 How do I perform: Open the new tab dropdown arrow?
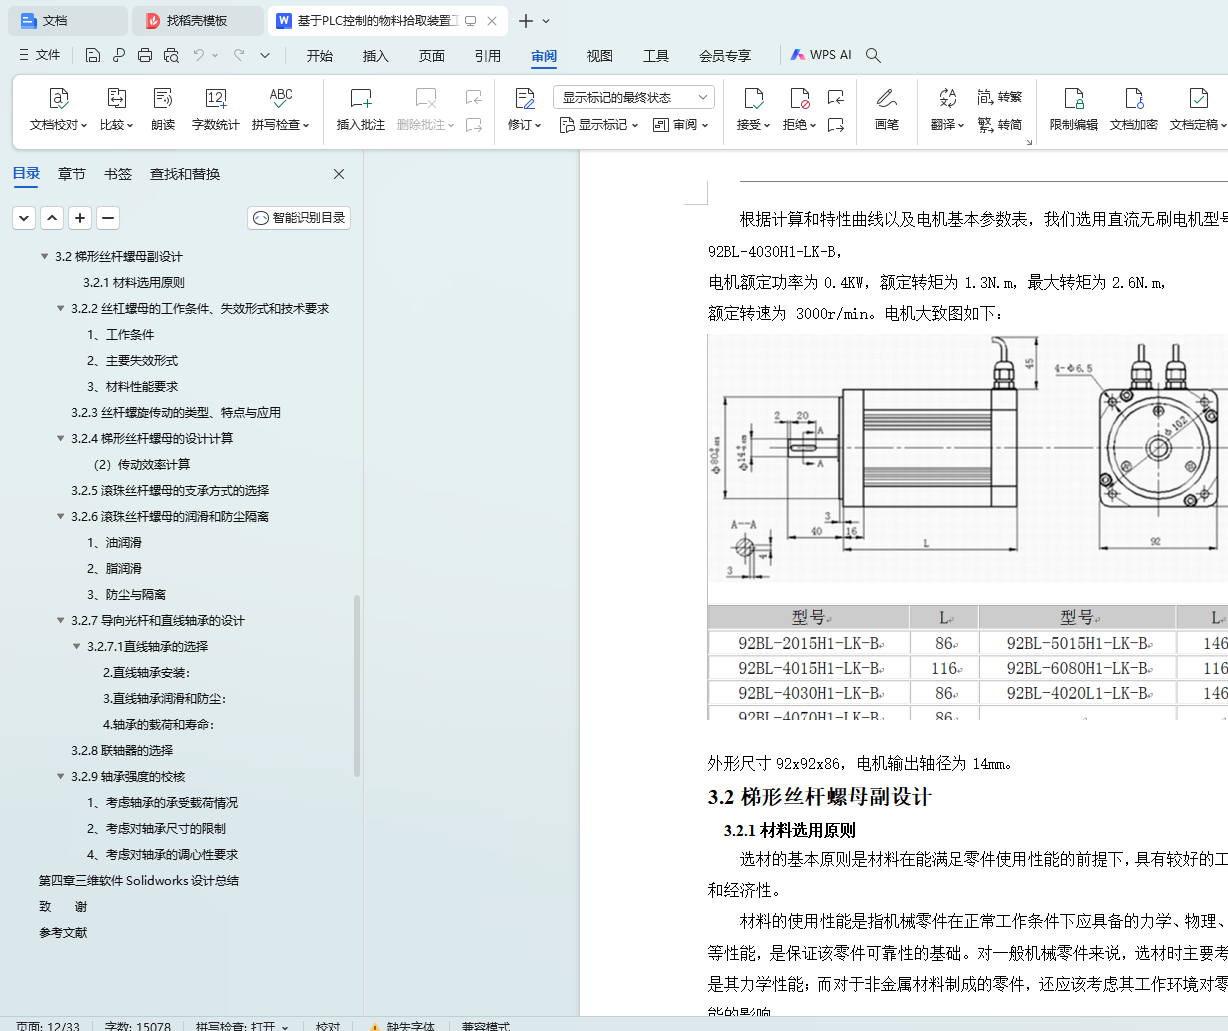point(546,21)
